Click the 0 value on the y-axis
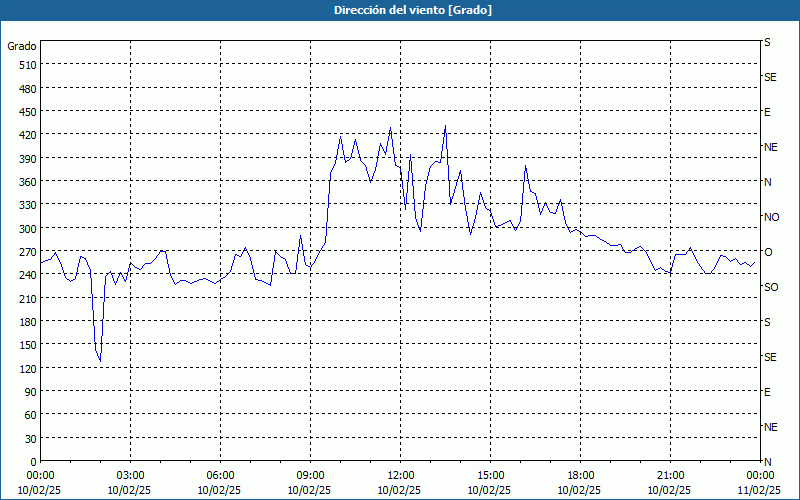The height and width of the screenshot is (500, 800). coord(34,462)
